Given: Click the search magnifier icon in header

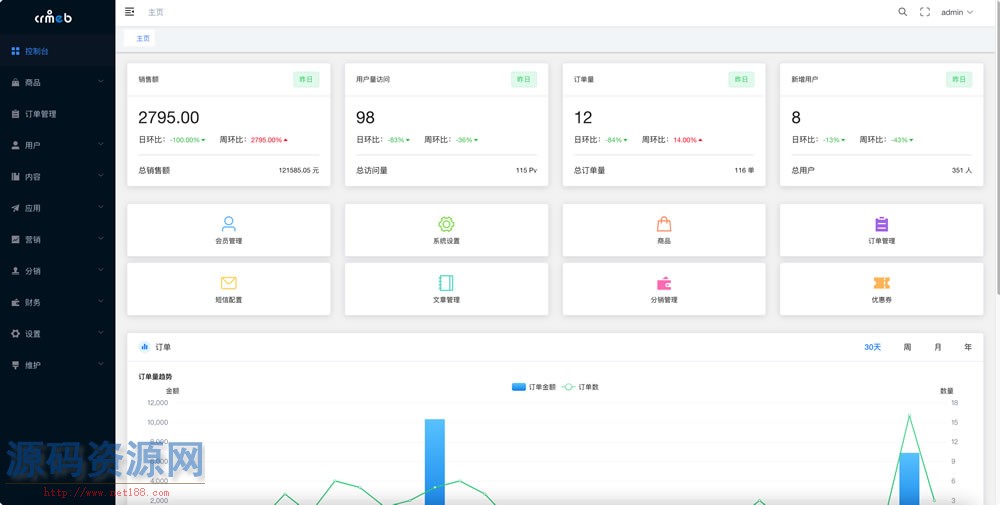Looking at the screenshot, I should point(902,12).
